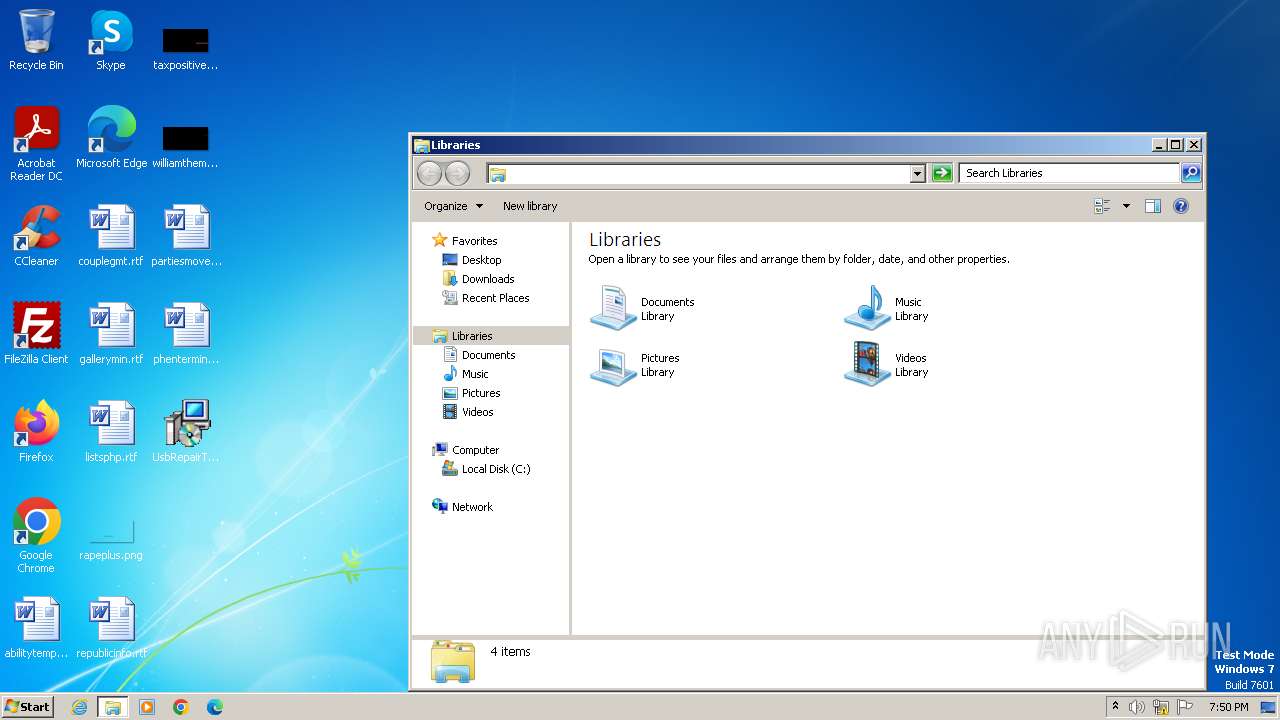Click the New library button
Viewport: 1280px width, 720px height.
(x=530, y=206)
